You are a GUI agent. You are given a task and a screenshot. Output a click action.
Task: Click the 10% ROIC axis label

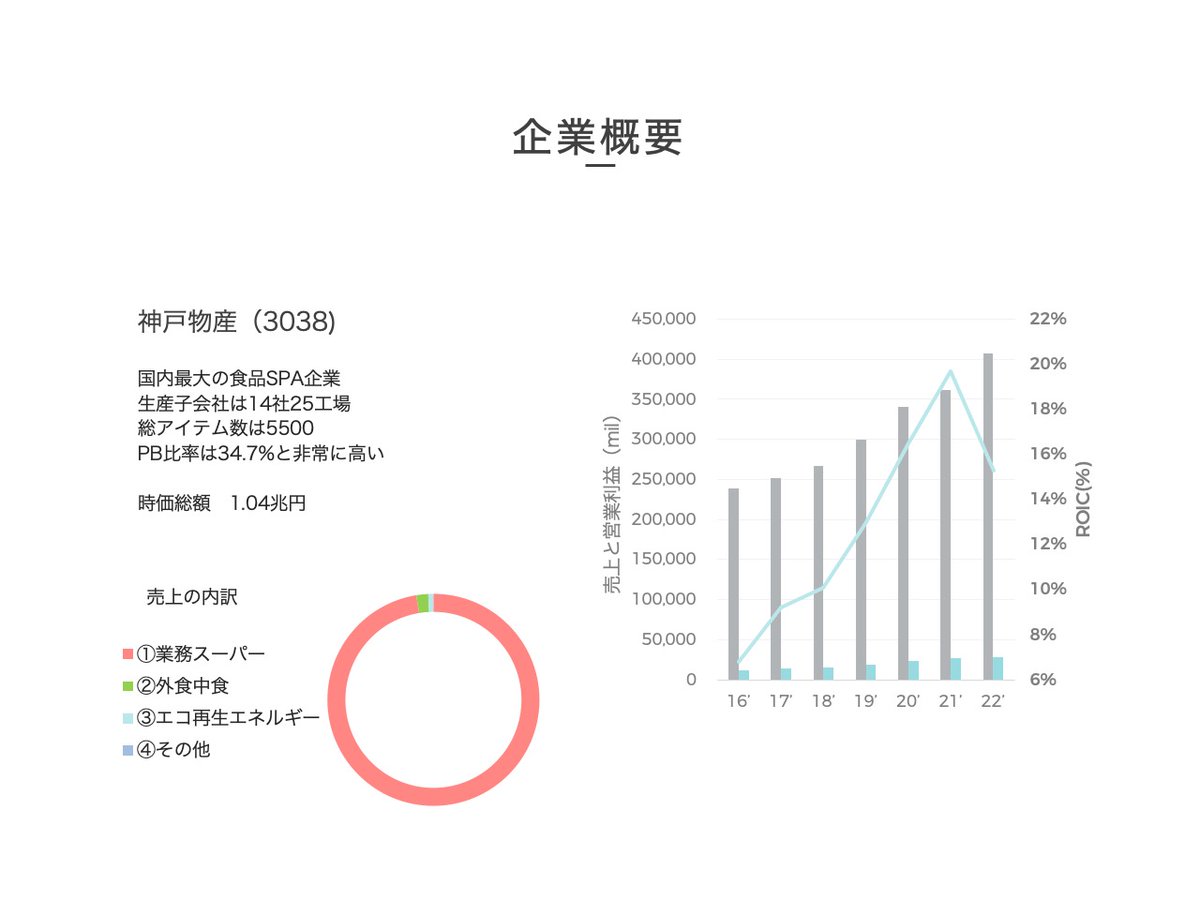point(1049,589)
